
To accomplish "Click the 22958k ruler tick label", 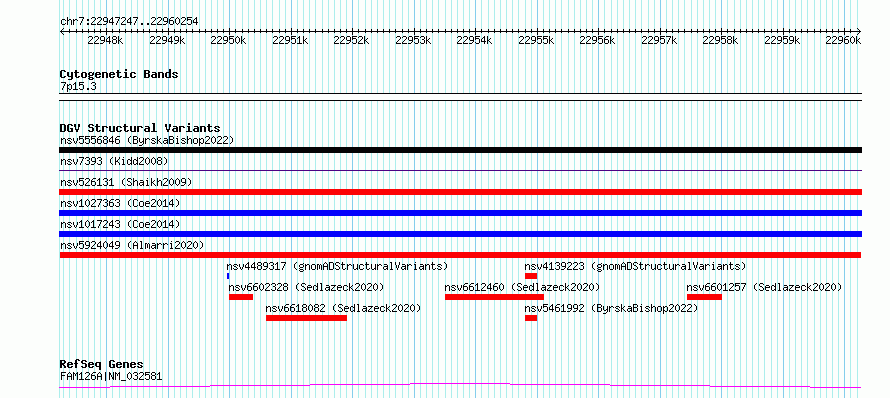I will tap(721, 40).
